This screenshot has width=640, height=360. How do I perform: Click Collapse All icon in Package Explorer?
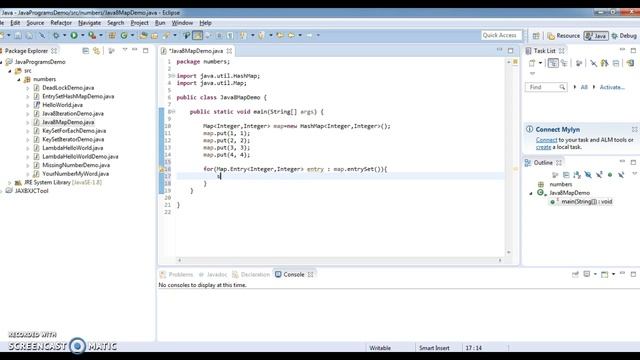coord(85,51)
